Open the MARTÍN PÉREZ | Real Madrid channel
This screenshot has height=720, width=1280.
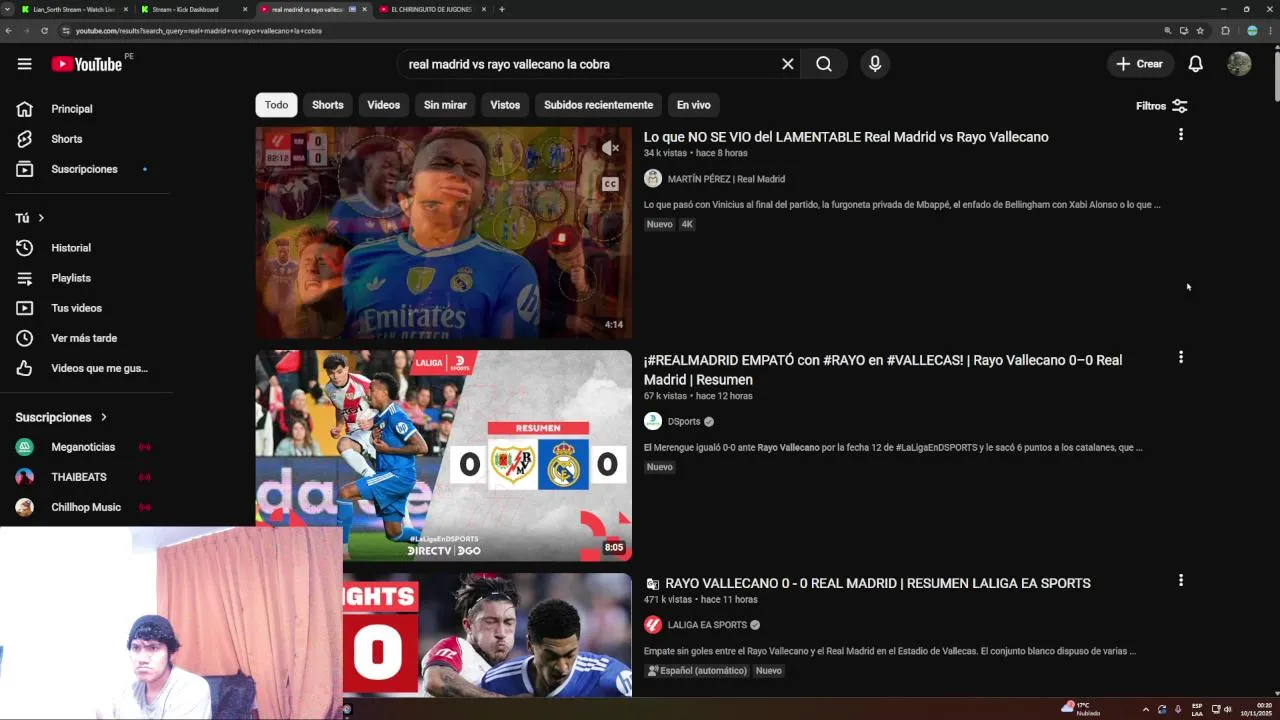point(726,179)
